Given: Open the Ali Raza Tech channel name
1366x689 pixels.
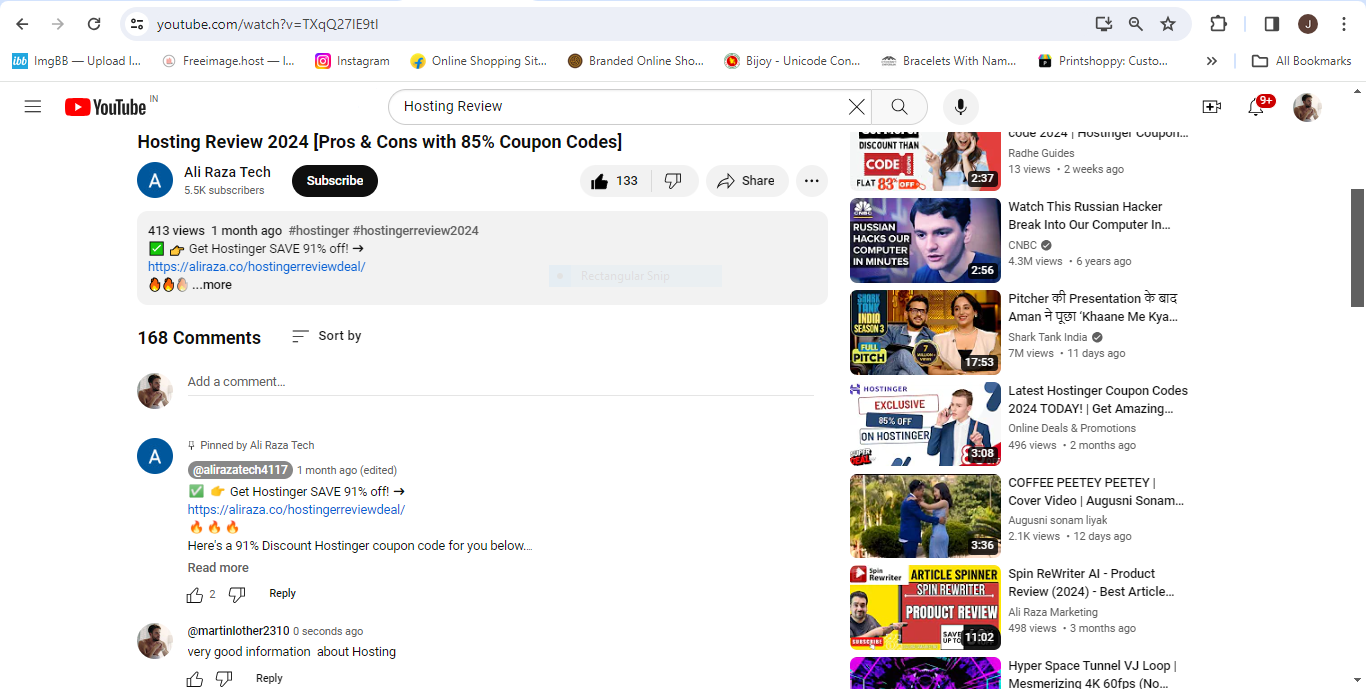Looking at the screenshot, I should [227, 172].
